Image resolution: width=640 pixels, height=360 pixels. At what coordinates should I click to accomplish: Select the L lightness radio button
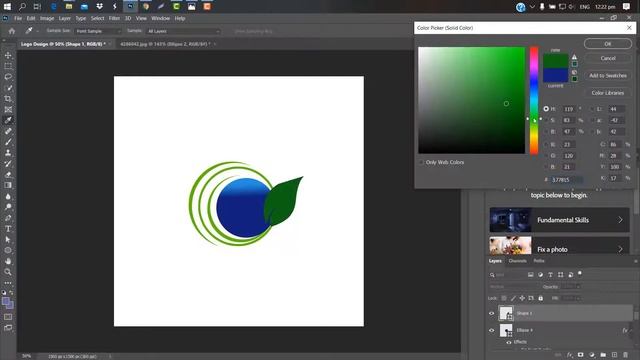coord(591,109)
